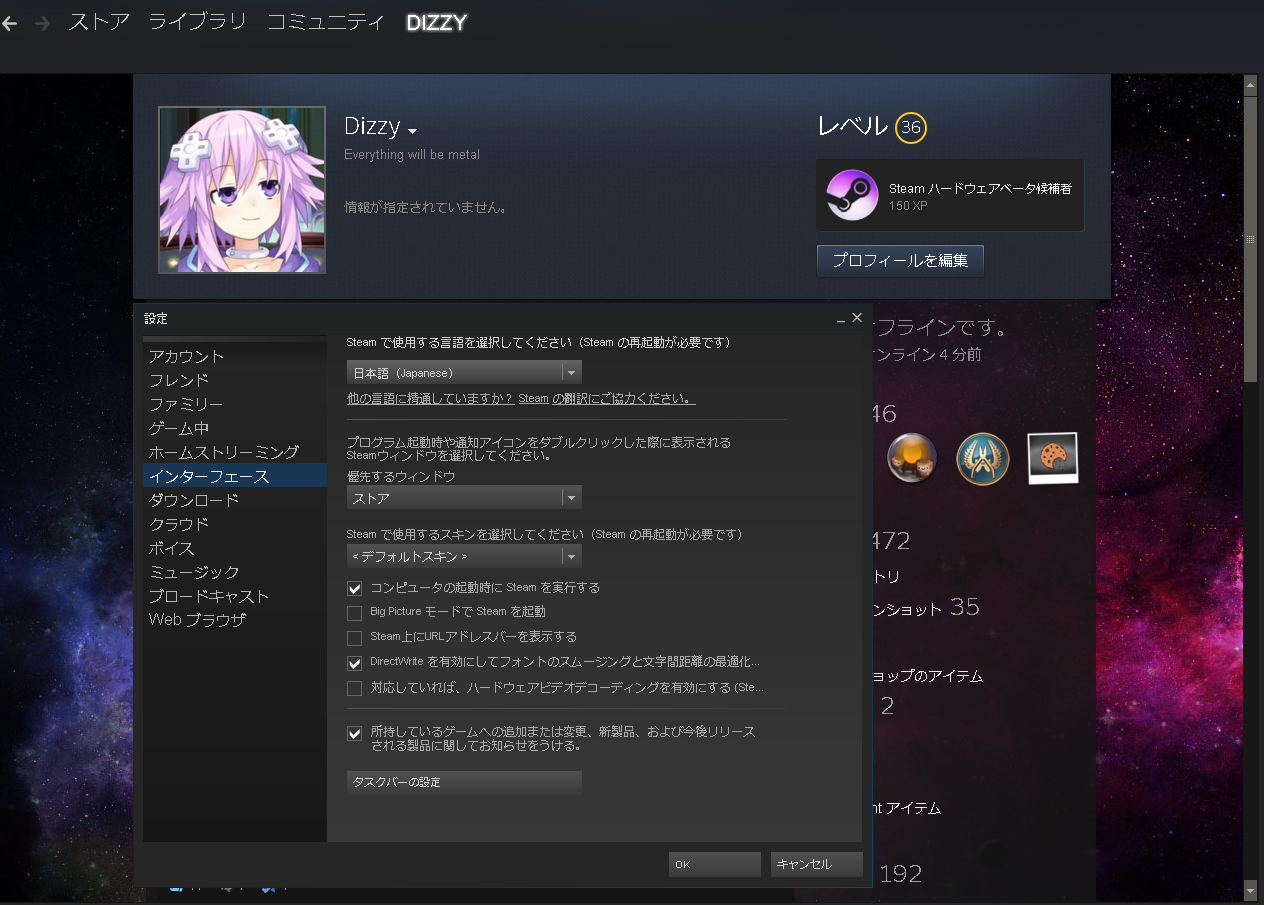Screen dimensions: 1264x905
Task: Go back with the left arrow icon
Action: [x=9, y=23]
